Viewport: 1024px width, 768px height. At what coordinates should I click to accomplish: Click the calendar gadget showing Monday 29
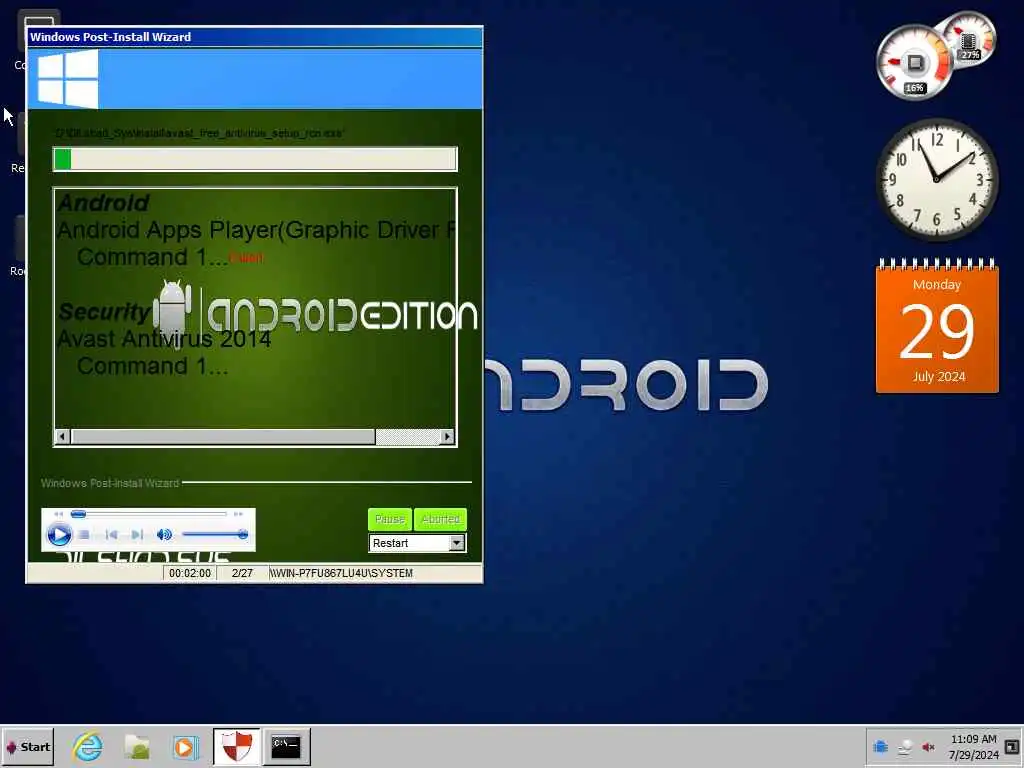tap(937, 327)
